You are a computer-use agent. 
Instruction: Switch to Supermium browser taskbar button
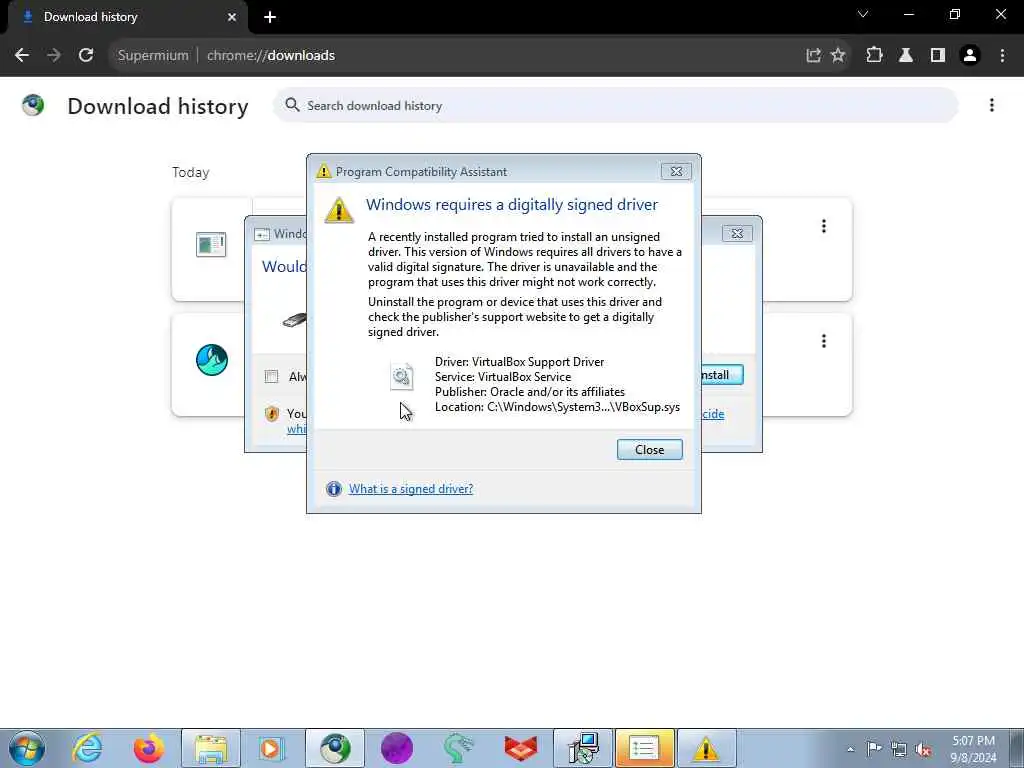click(x=334, y=748)
